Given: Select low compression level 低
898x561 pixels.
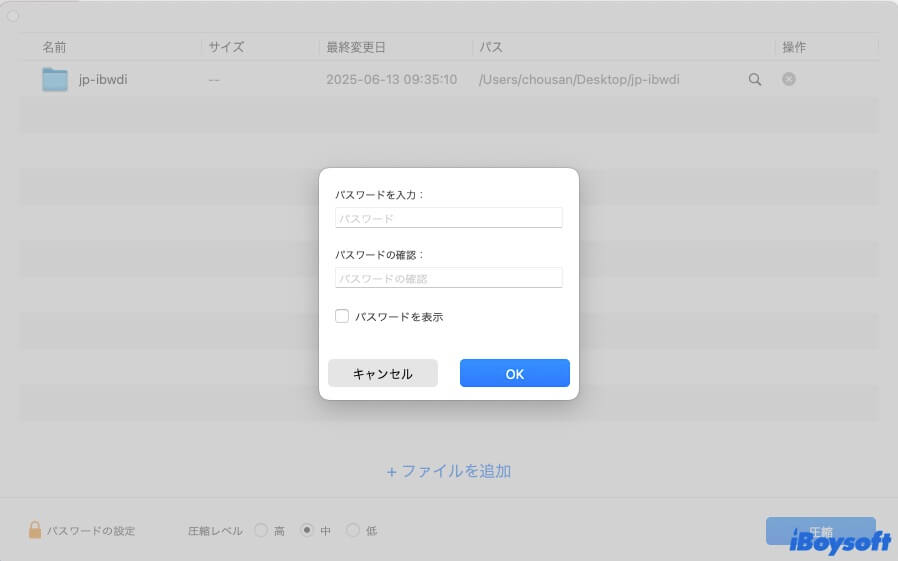Looking at the screenshot, I should coord(353,530).
